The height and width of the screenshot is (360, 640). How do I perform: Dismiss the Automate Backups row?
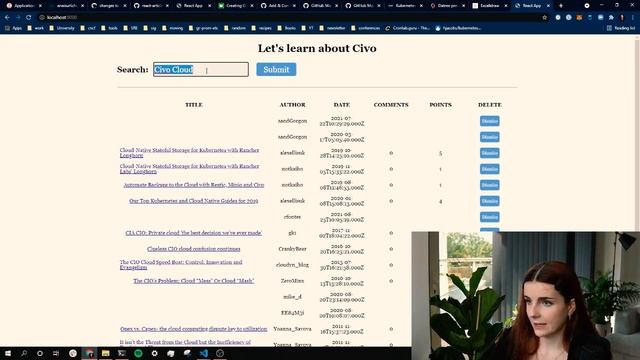(x=489, y=185)
